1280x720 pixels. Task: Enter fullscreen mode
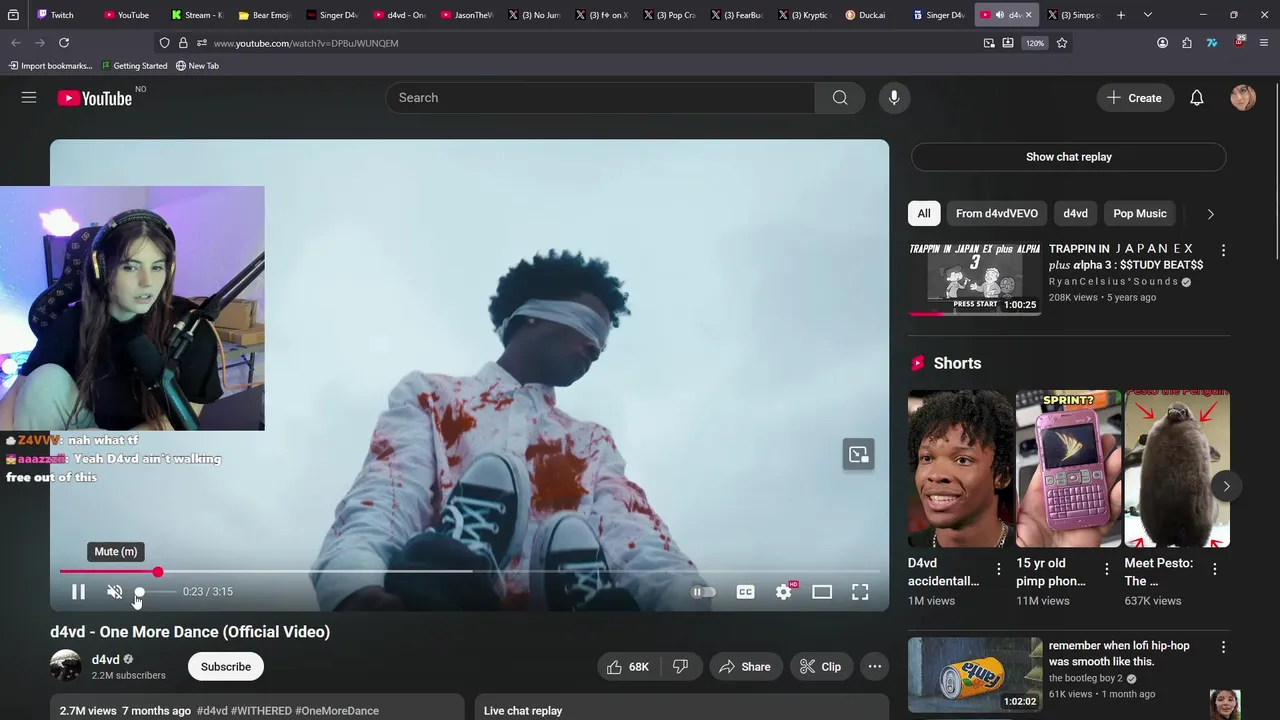tap(860, 592)
